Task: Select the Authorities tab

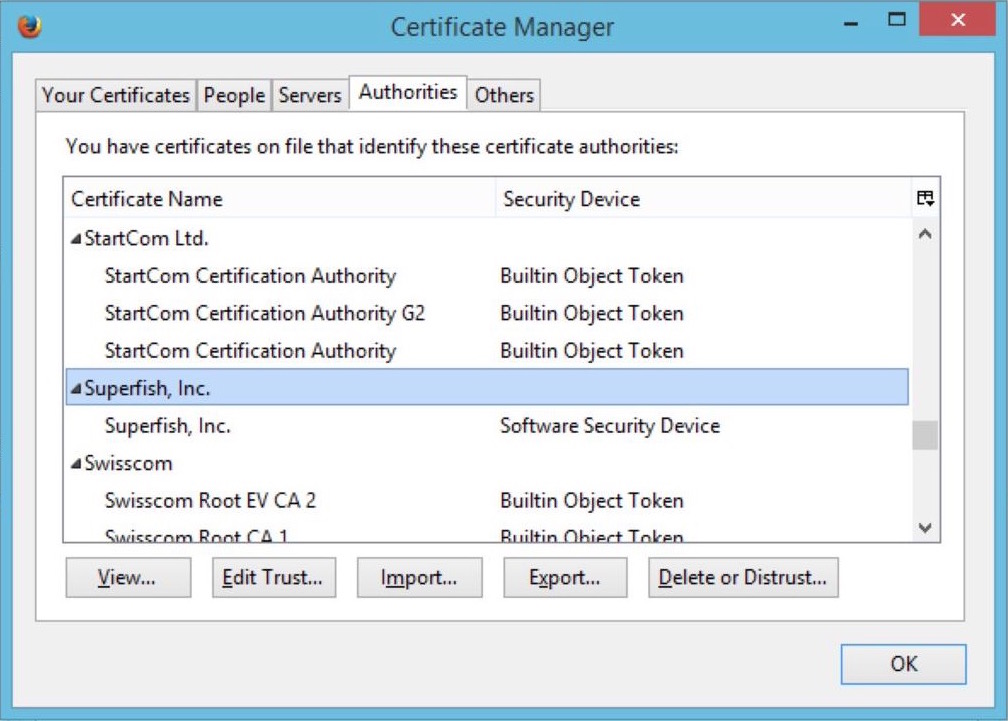Action: (x=408, y=93)
